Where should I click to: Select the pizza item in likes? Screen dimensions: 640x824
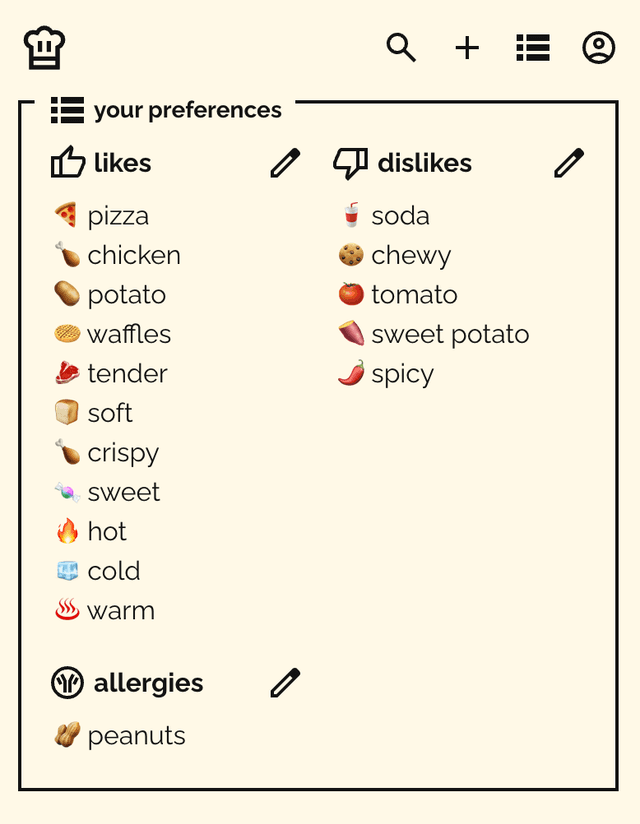pyautogui.click(x=102, y=215)
